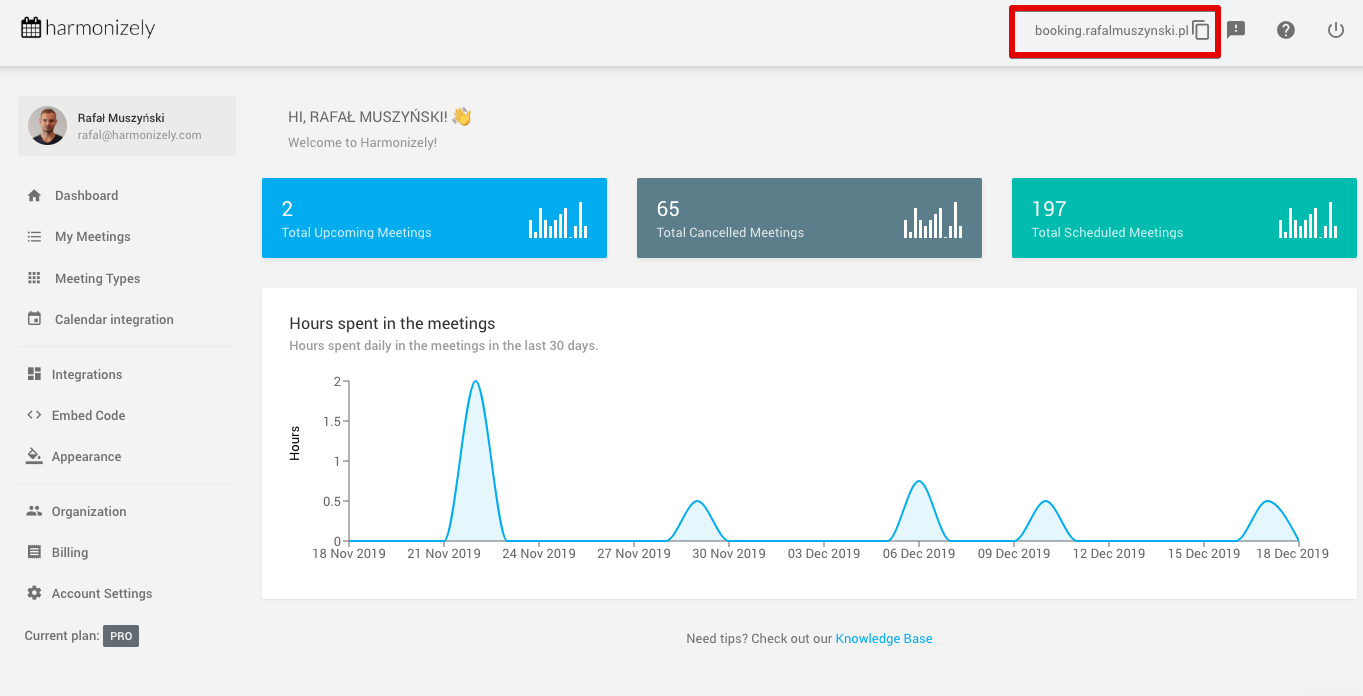Click the chart peak near 18 Dec 2019
1363x696 pixels.
point(1267,502)
